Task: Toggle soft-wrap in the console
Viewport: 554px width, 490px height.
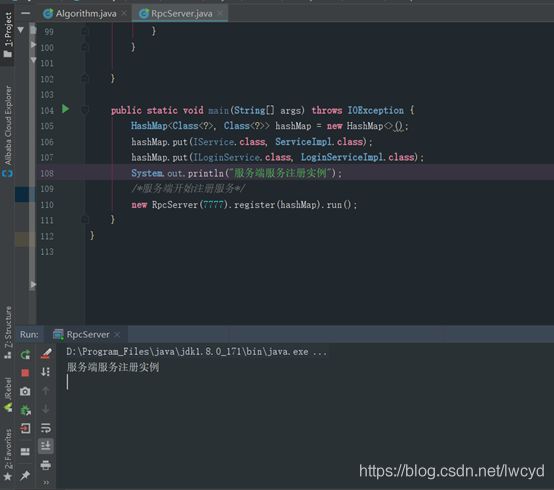Action: pos(46,428)
